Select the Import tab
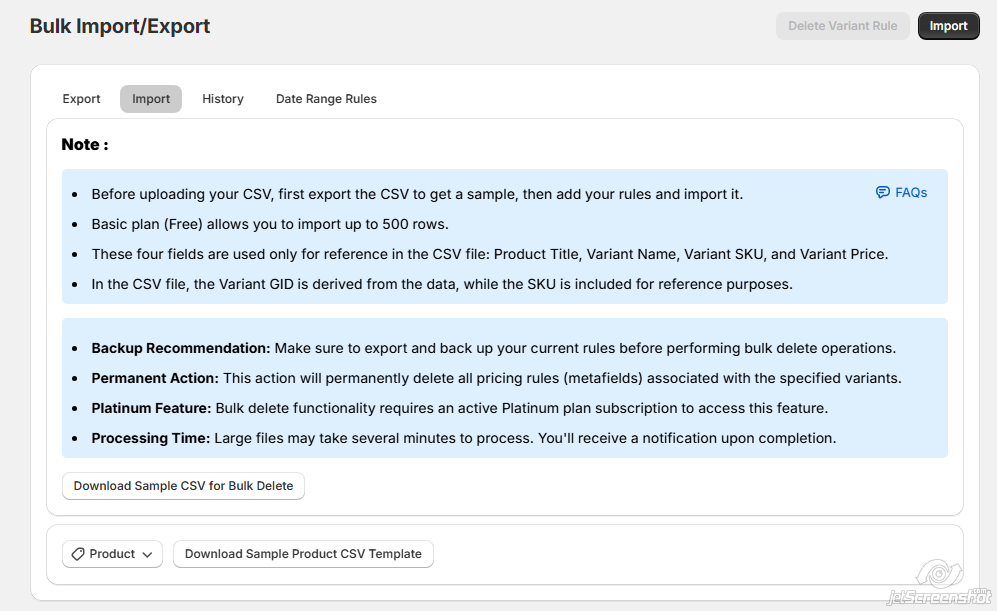The image size is (997, 611). point(151,99)
